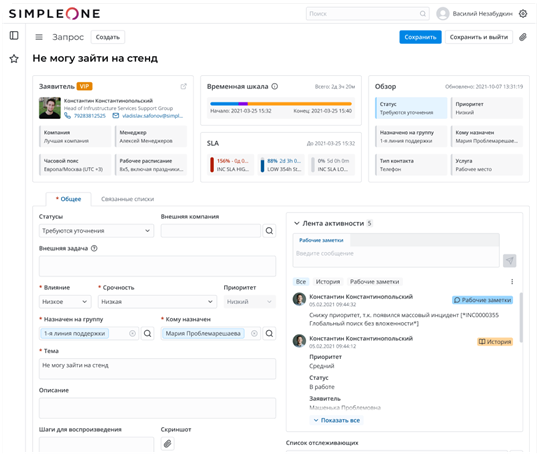Click the Внешняя задача text area
This screenshot has height=474, width=556.
(157, 266)
